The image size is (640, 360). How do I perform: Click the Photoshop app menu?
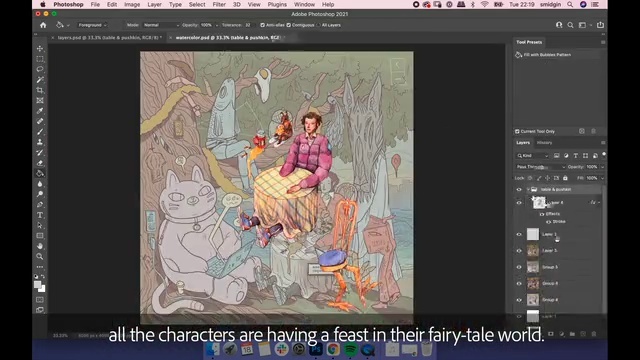coord(68,4)
